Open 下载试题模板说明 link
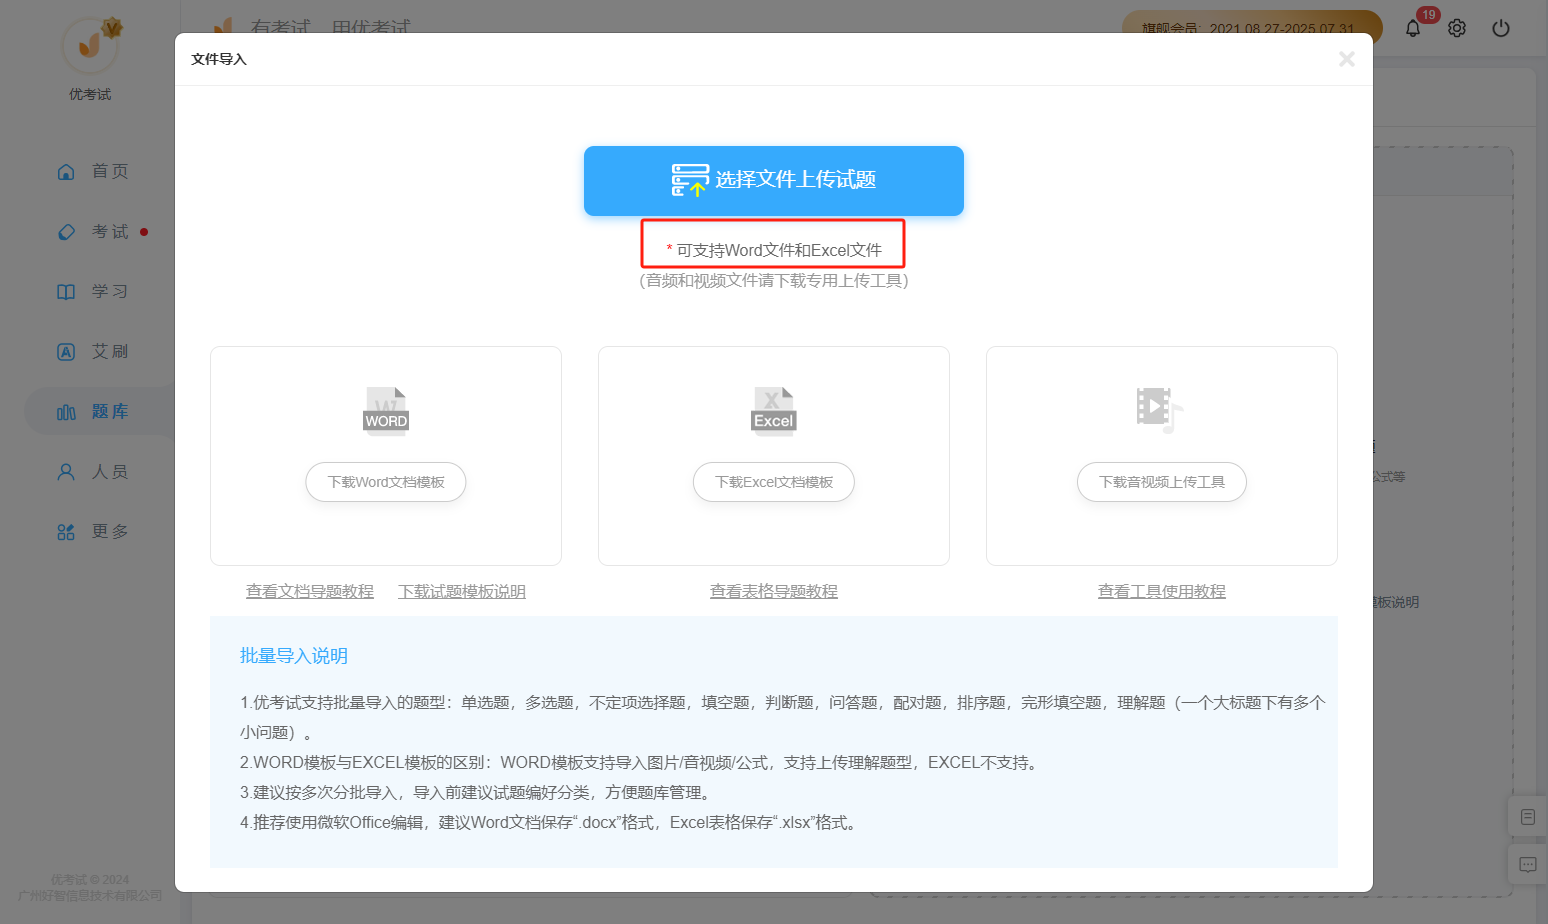1548x924 pixels. point(462,591)
